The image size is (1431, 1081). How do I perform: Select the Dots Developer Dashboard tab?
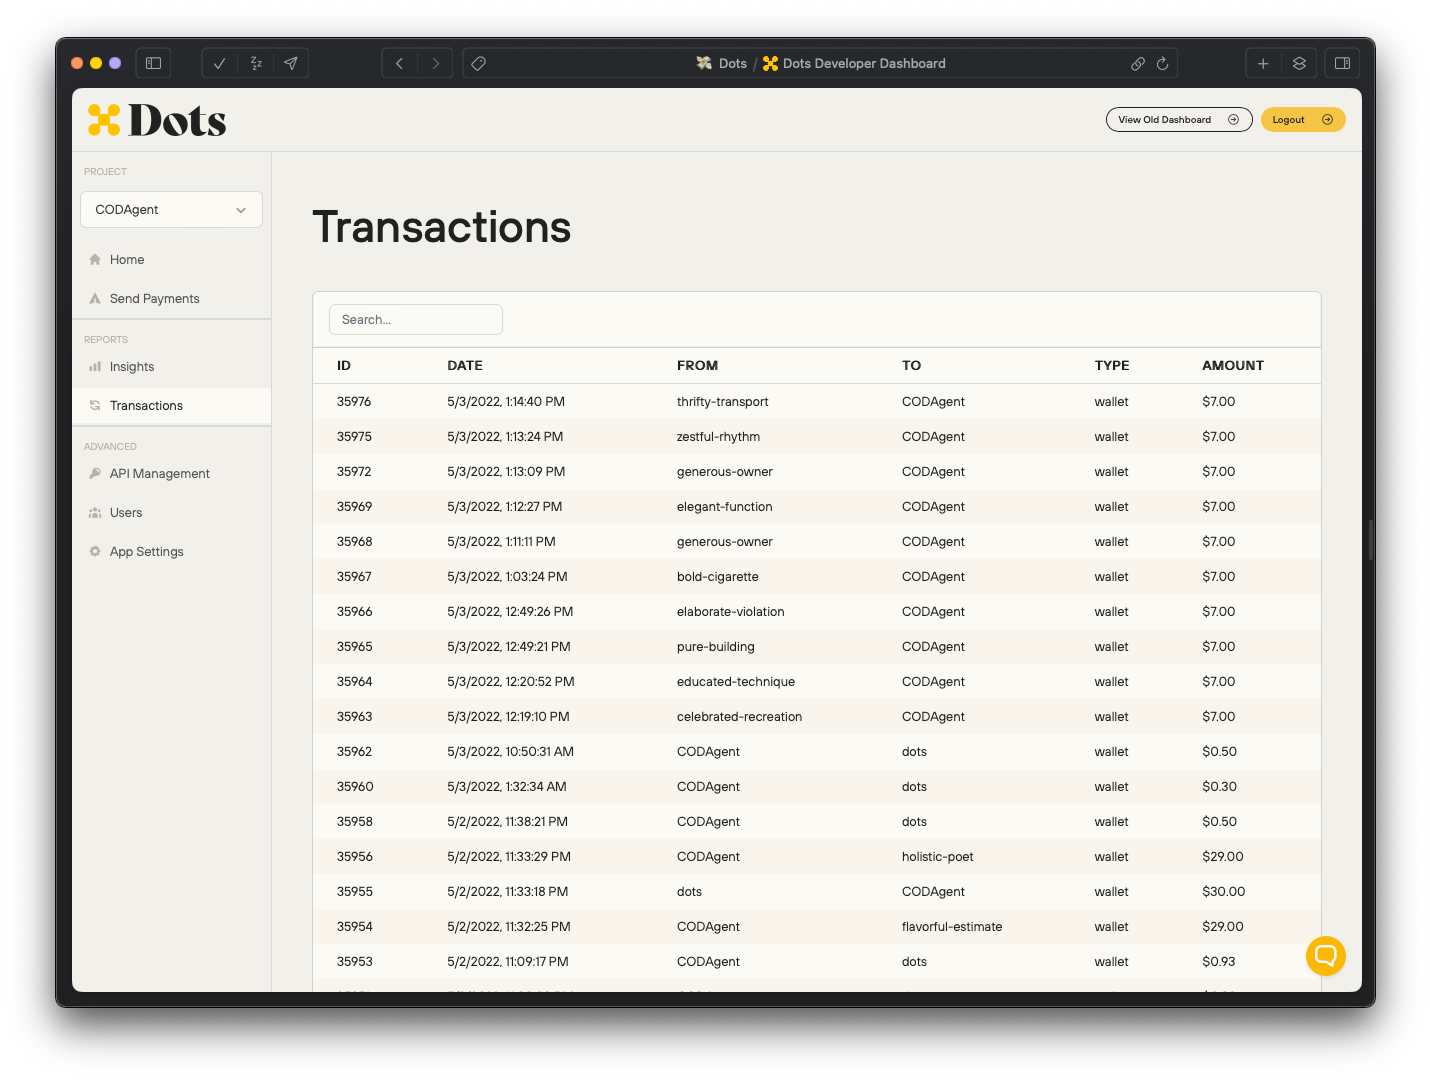854,63
